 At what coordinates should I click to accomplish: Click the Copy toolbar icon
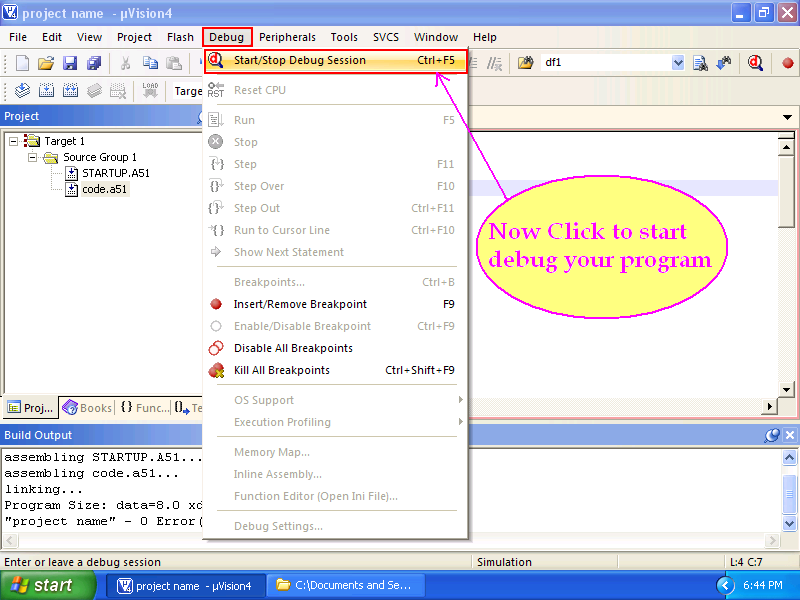click(149, 62)
